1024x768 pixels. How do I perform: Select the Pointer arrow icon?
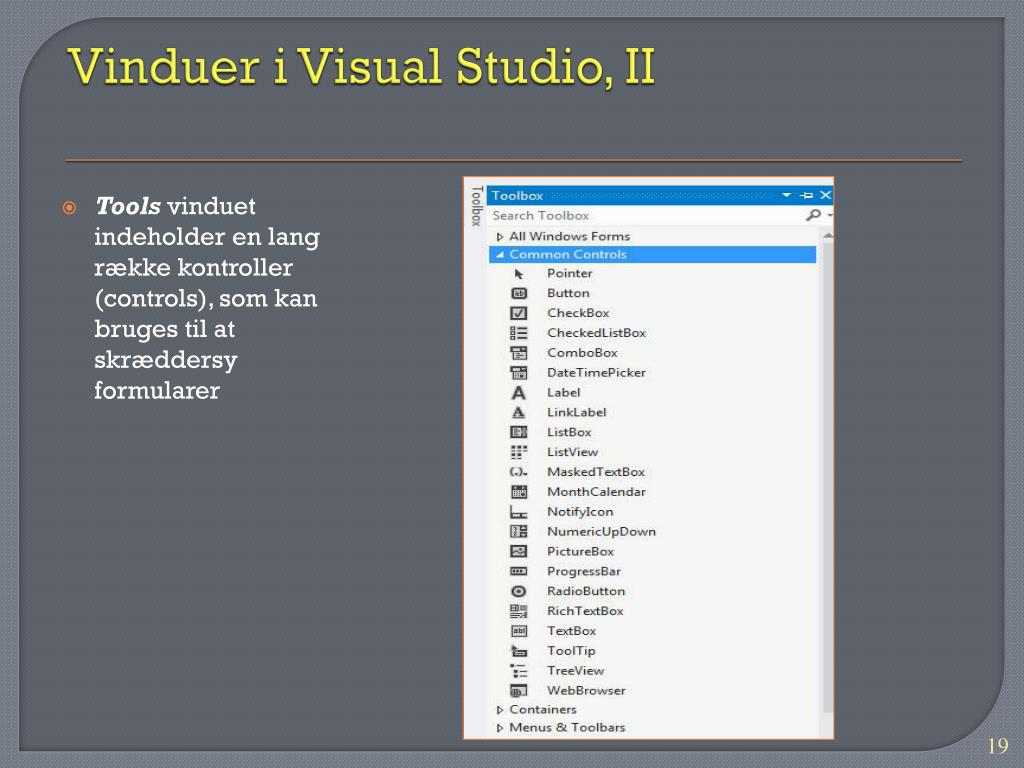(519, 274)
